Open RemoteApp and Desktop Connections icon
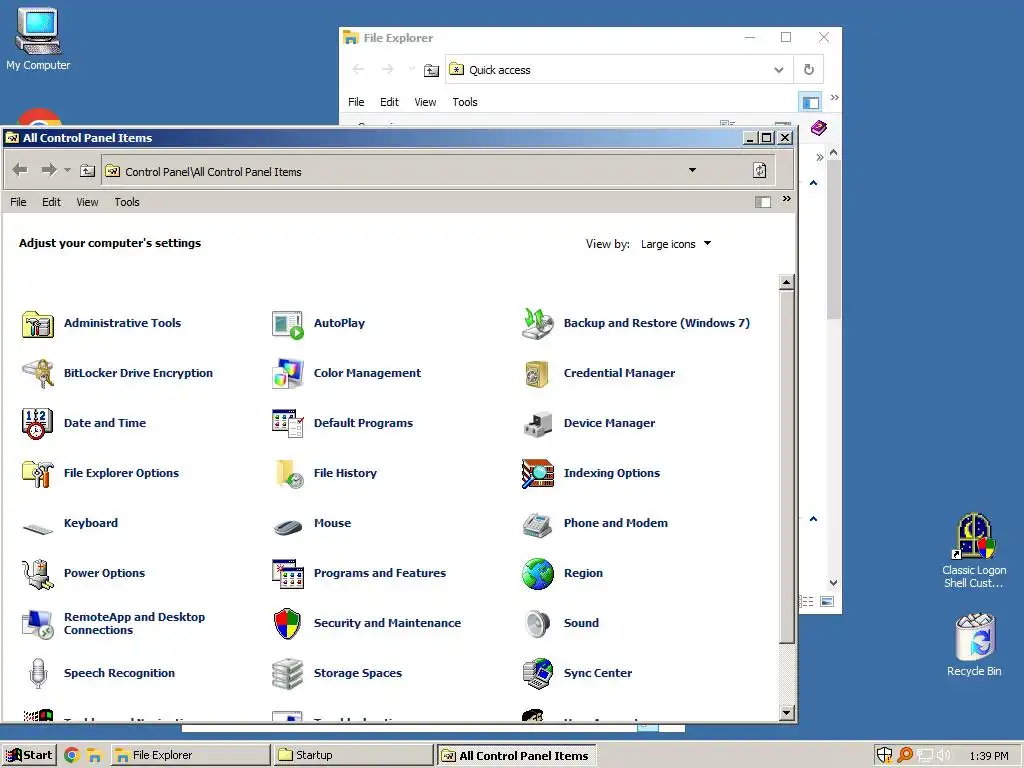The image size is (1024, 768). click(x=37, y=624)
